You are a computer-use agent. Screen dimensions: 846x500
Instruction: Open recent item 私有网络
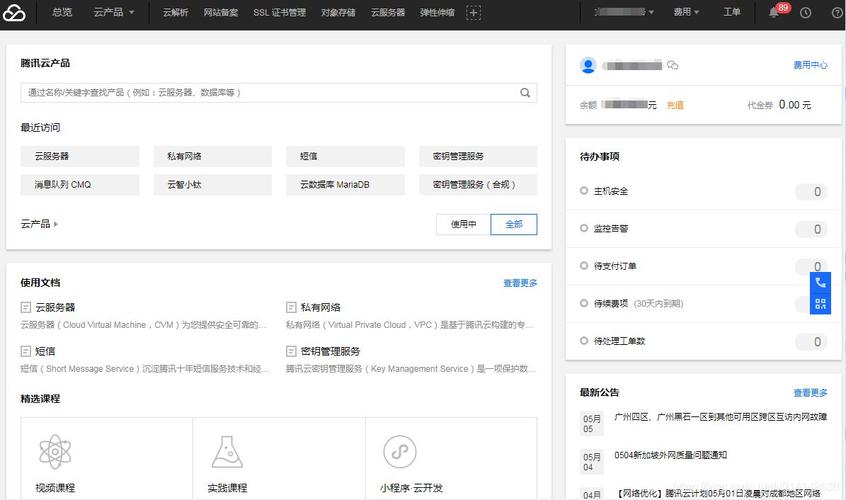click(213, 156)
